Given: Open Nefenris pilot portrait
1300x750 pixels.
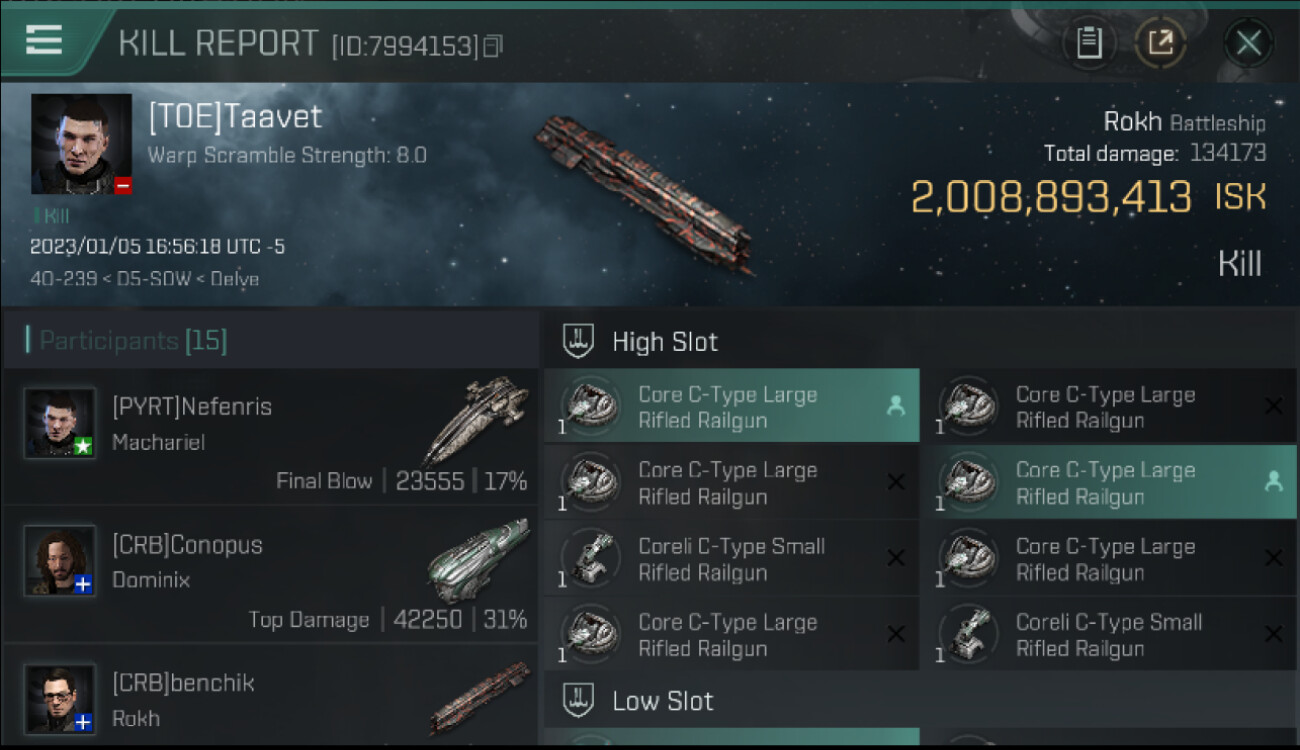Looking at the screenshot, I should click(x=60, y=423).
